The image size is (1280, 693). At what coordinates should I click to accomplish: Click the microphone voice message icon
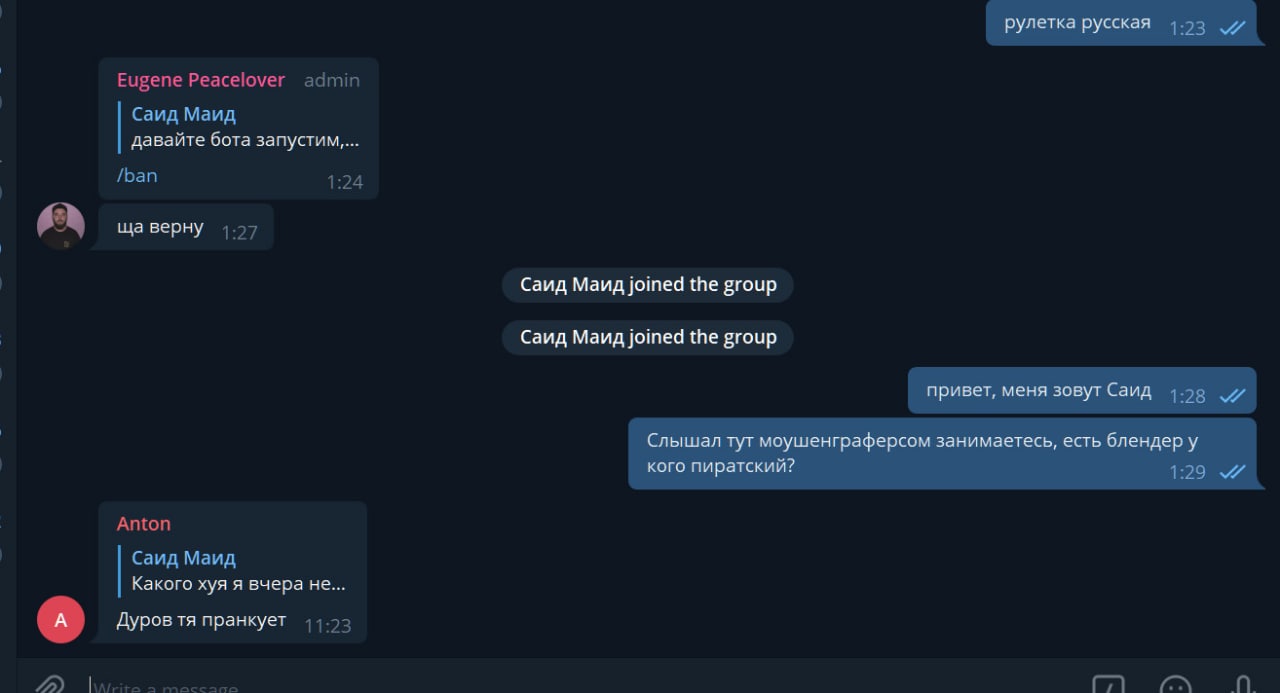point(1242,685)
